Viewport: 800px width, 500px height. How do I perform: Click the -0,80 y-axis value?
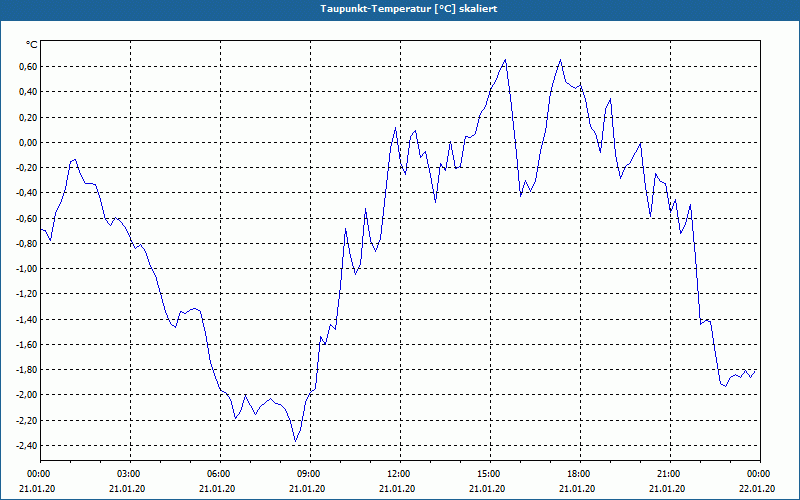[x=27, y=243]
